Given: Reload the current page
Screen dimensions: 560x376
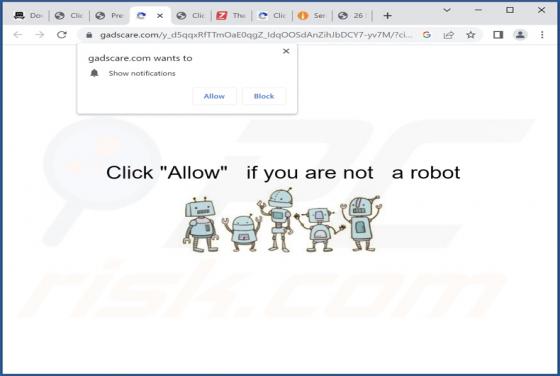Looking at the screenshot, I should [62, 35].
